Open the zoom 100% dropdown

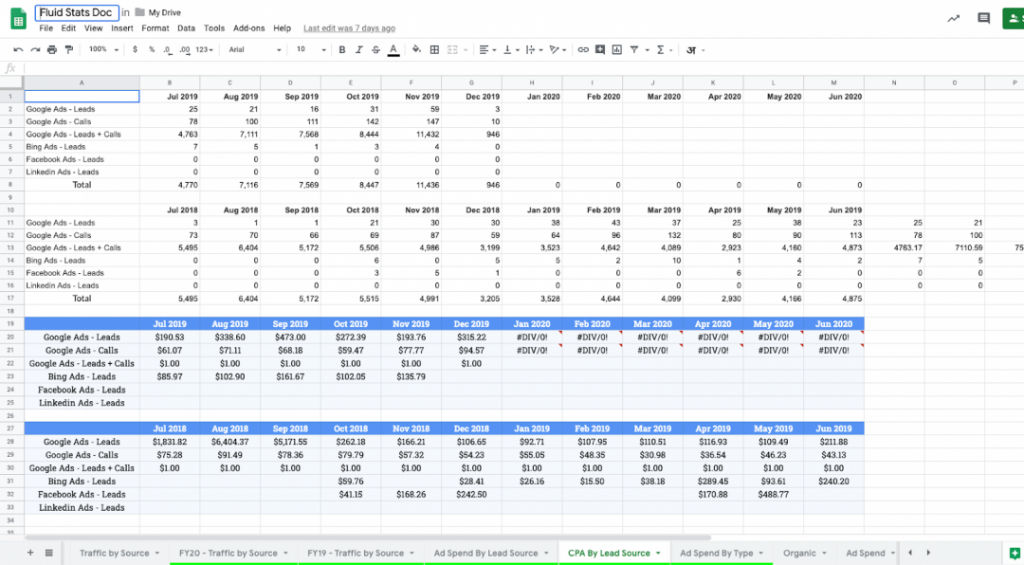101,49
